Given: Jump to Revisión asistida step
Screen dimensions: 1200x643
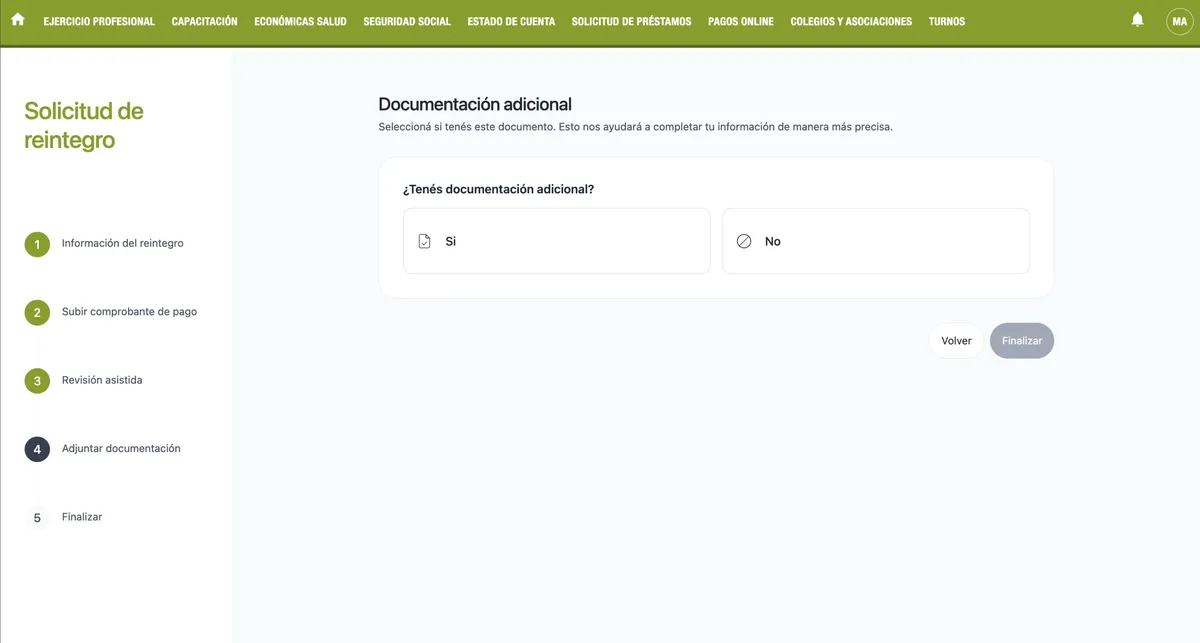Looking at the screenshot, I should 102,380.
